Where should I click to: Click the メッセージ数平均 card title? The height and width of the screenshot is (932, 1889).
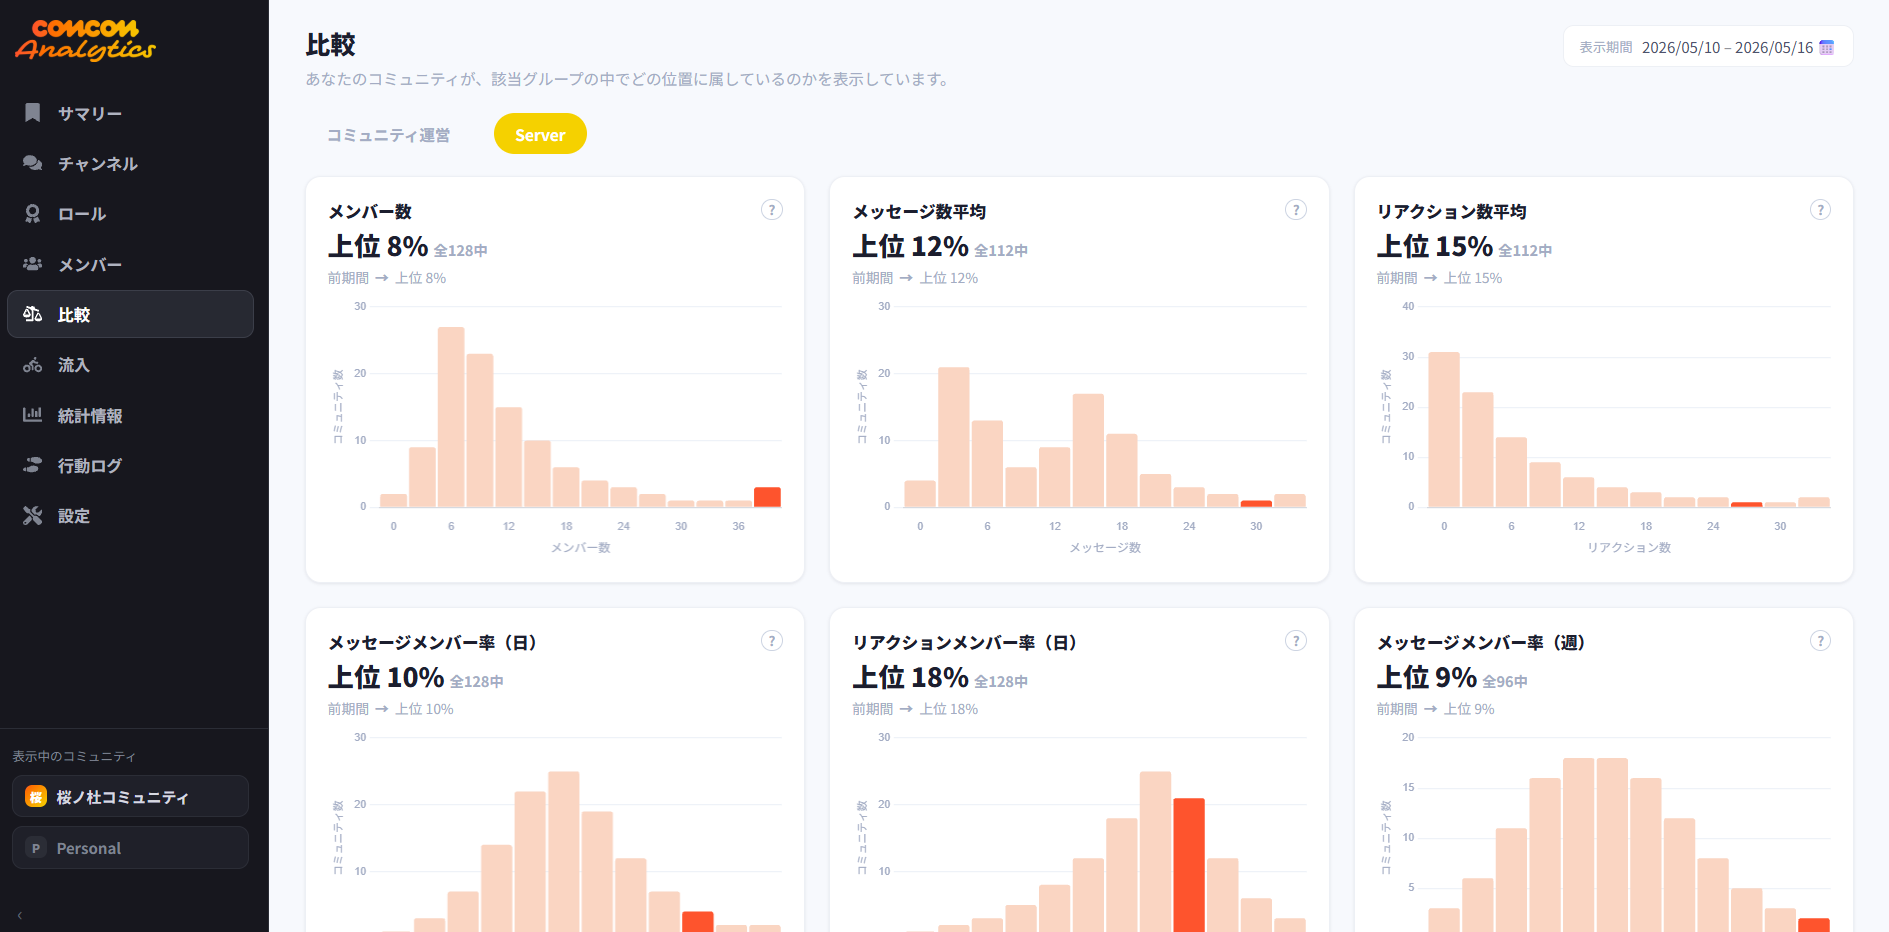pos(919,212)
